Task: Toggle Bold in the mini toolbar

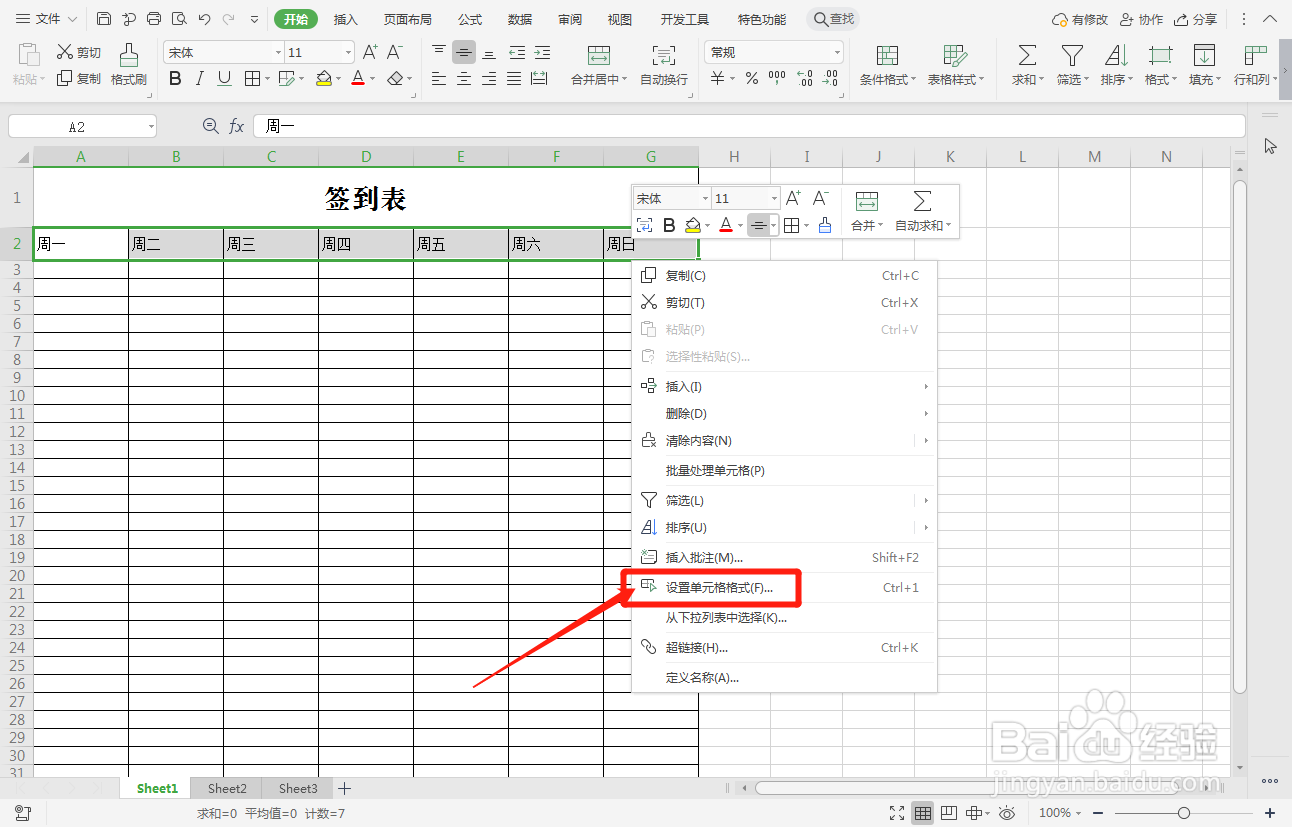Action: tap(670, 226)
